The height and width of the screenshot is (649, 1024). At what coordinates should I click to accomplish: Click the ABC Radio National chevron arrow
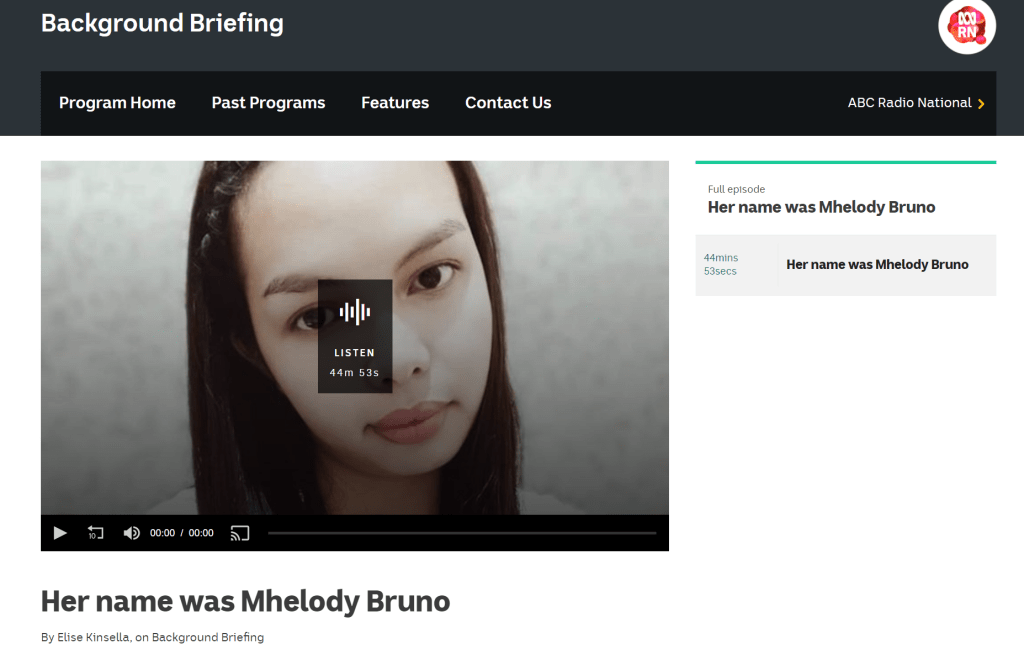point(981,104)
